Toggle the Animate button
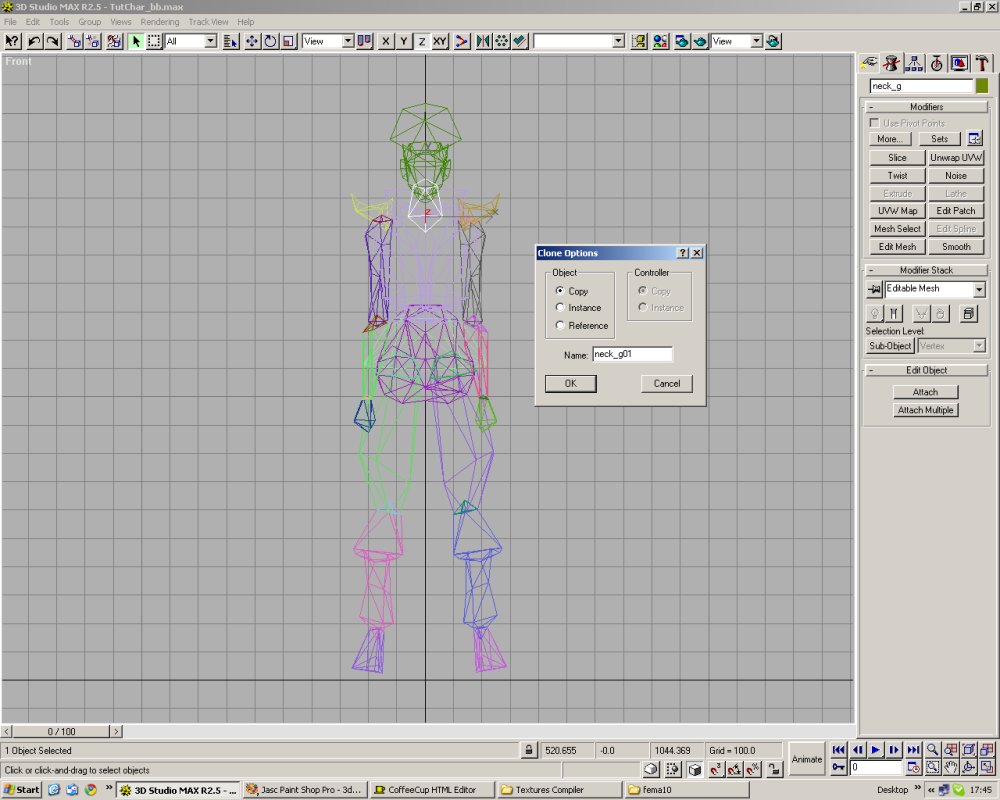Screen dimensions: 1000x800 [x=807, y=759]
